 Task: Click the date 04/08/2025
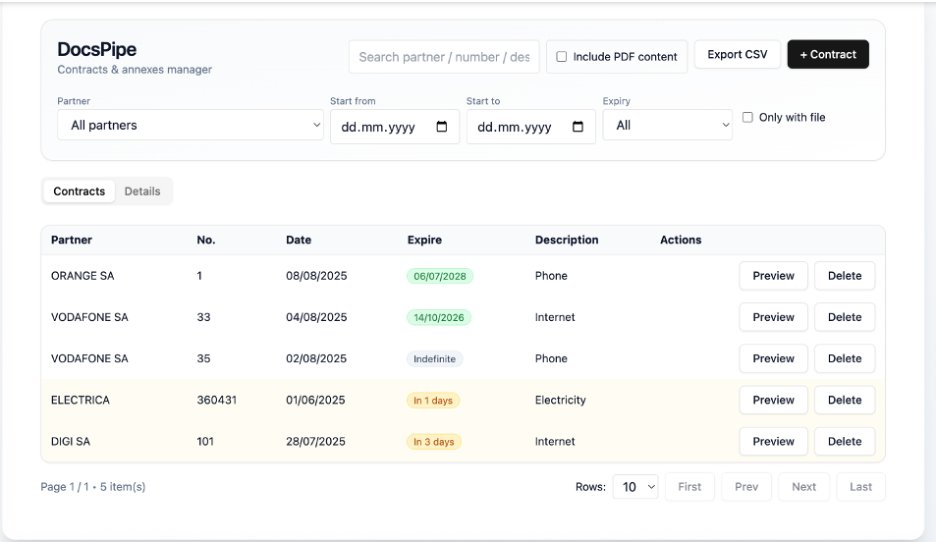click(x=316, y=317)
